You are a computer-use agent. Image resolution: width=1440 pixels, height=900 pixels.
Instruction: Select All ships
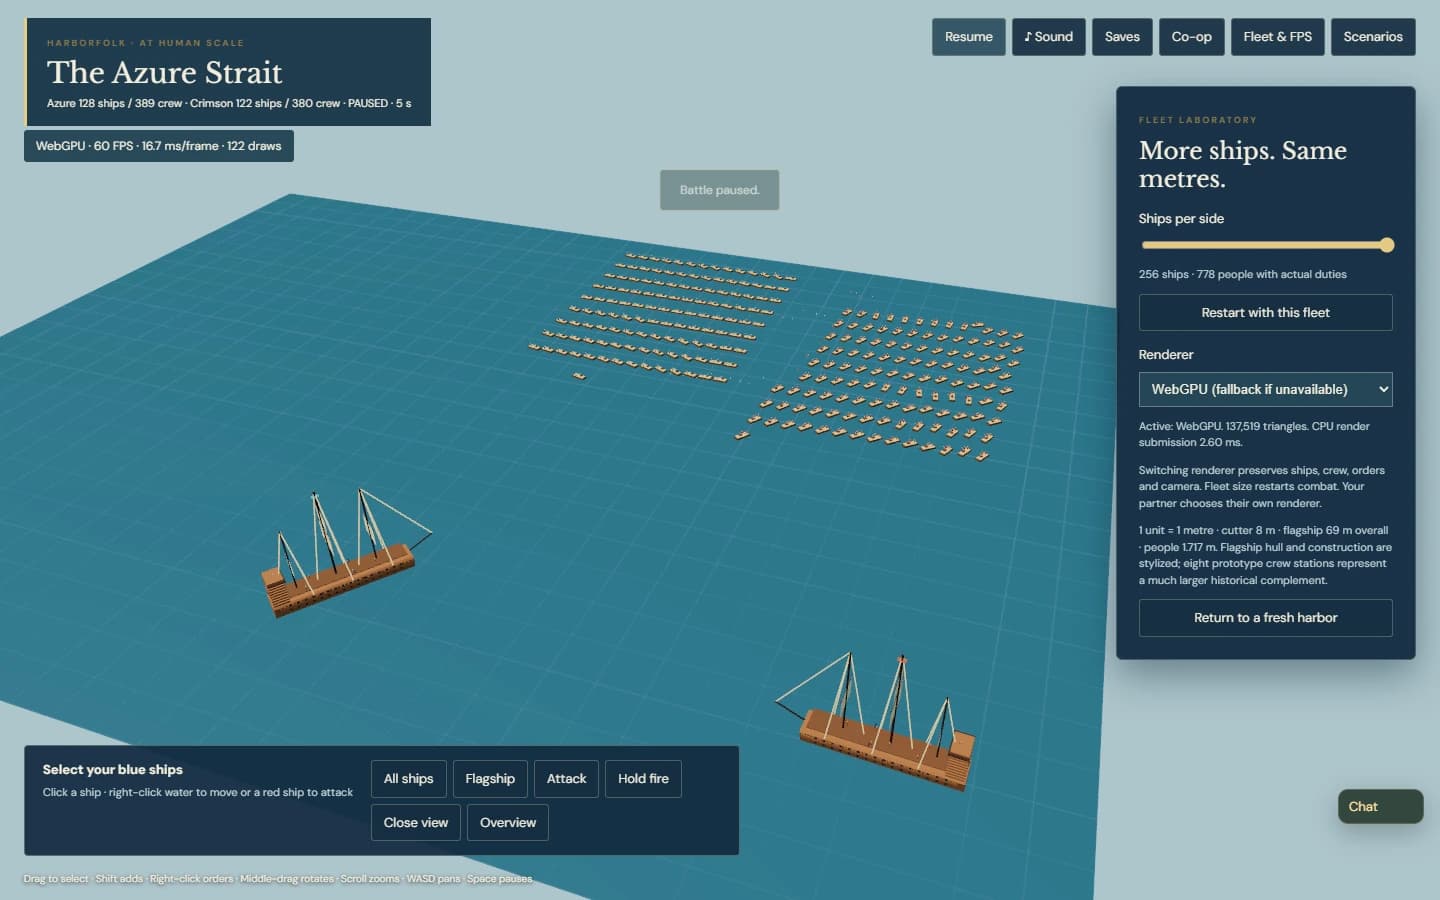(x=408, y=779)
